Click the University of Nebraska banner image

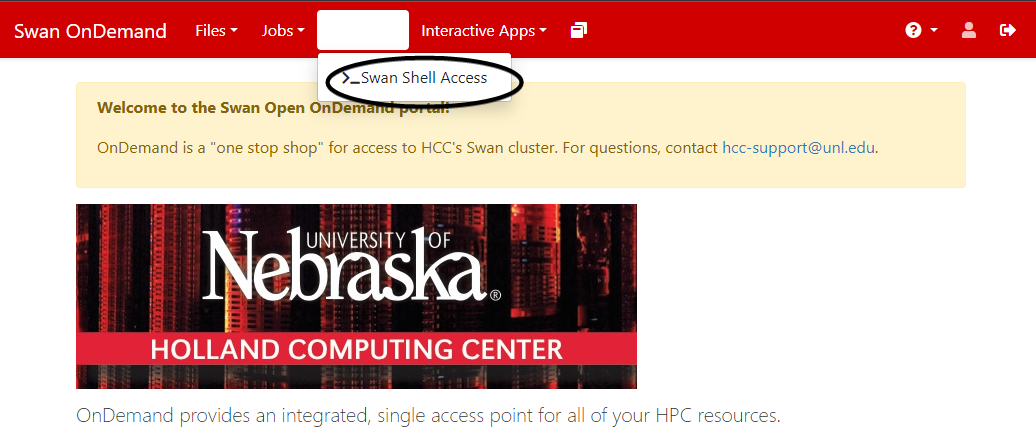(356, 296)
